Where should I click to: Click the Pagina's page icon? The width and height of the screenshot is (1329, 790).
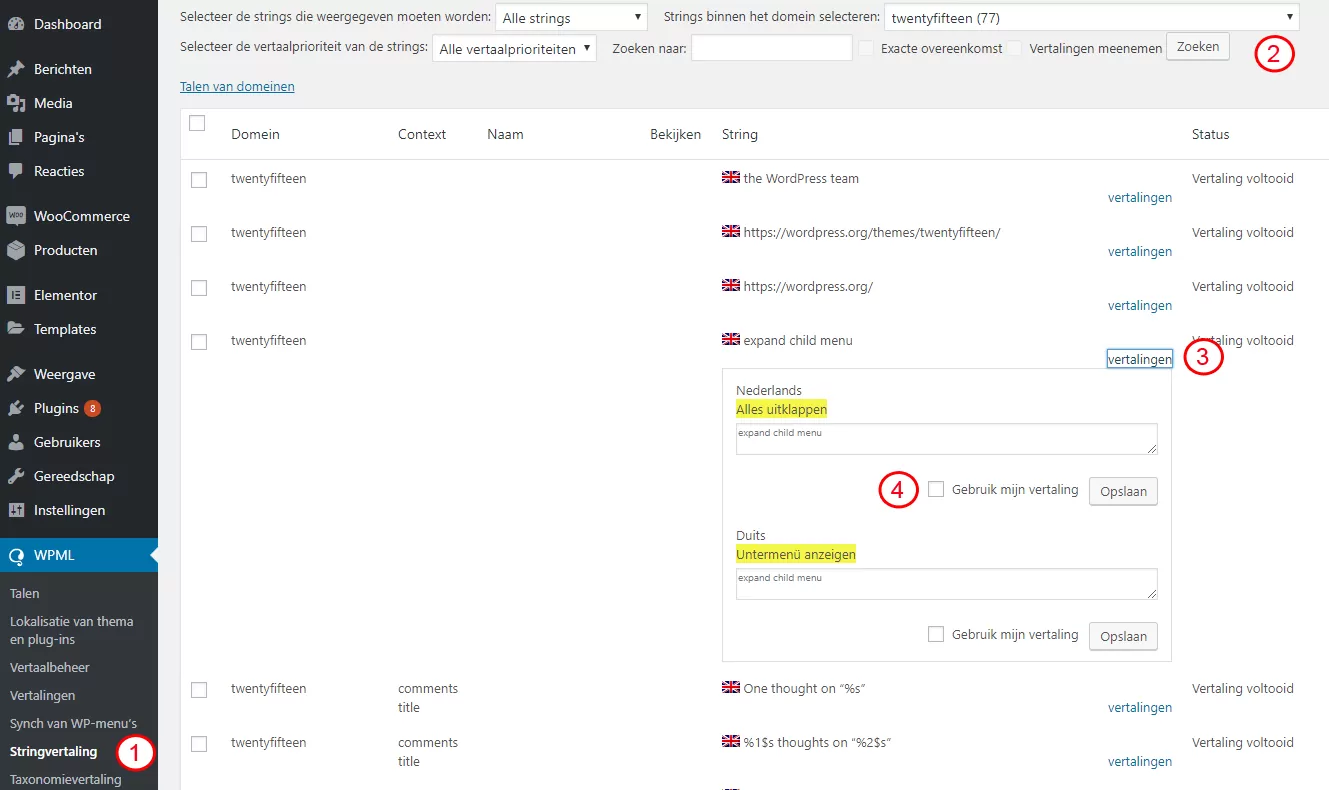(16, 137)
